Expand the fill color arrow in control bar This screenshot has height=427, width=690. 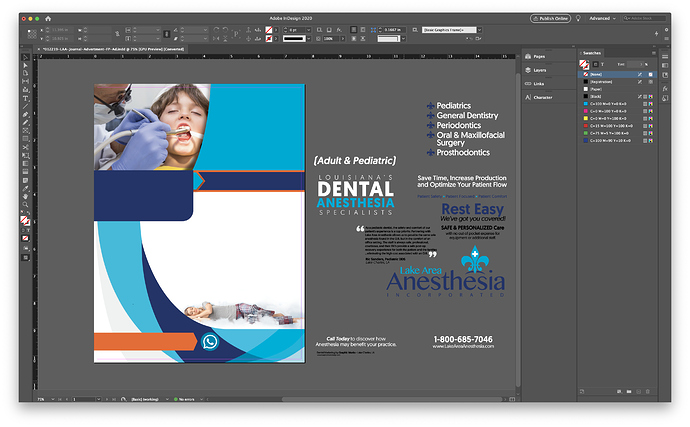pyautogui.click(x=276, y=30)
